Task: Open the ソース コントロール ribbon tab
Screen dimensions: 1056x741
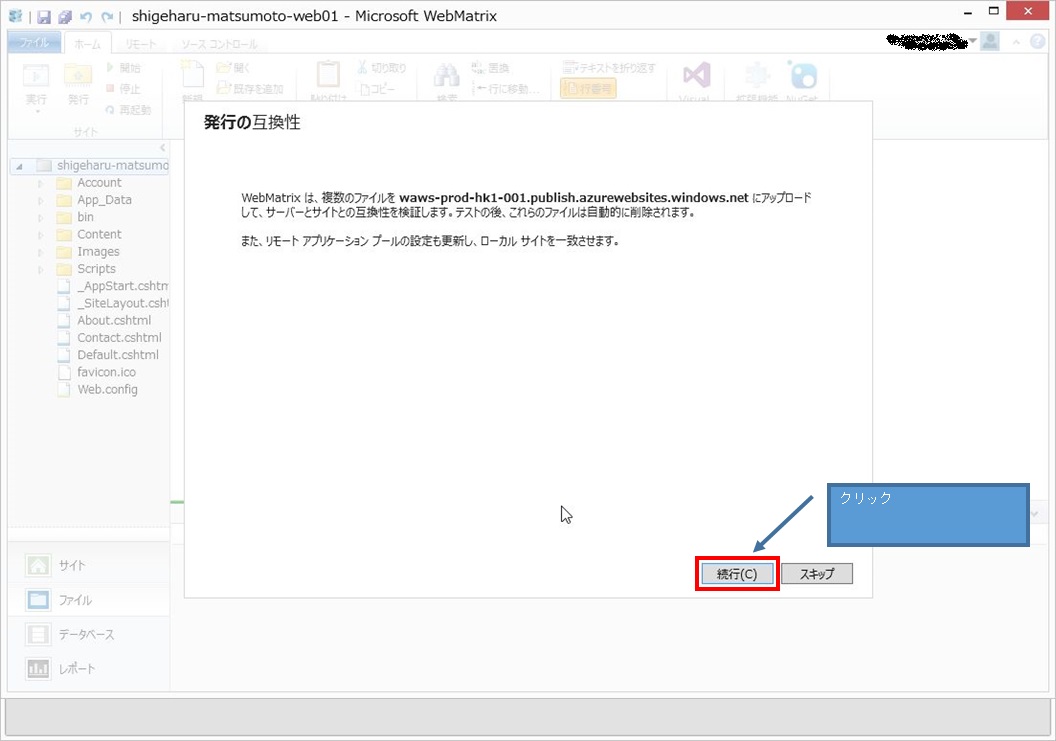Action: point(219,44)
